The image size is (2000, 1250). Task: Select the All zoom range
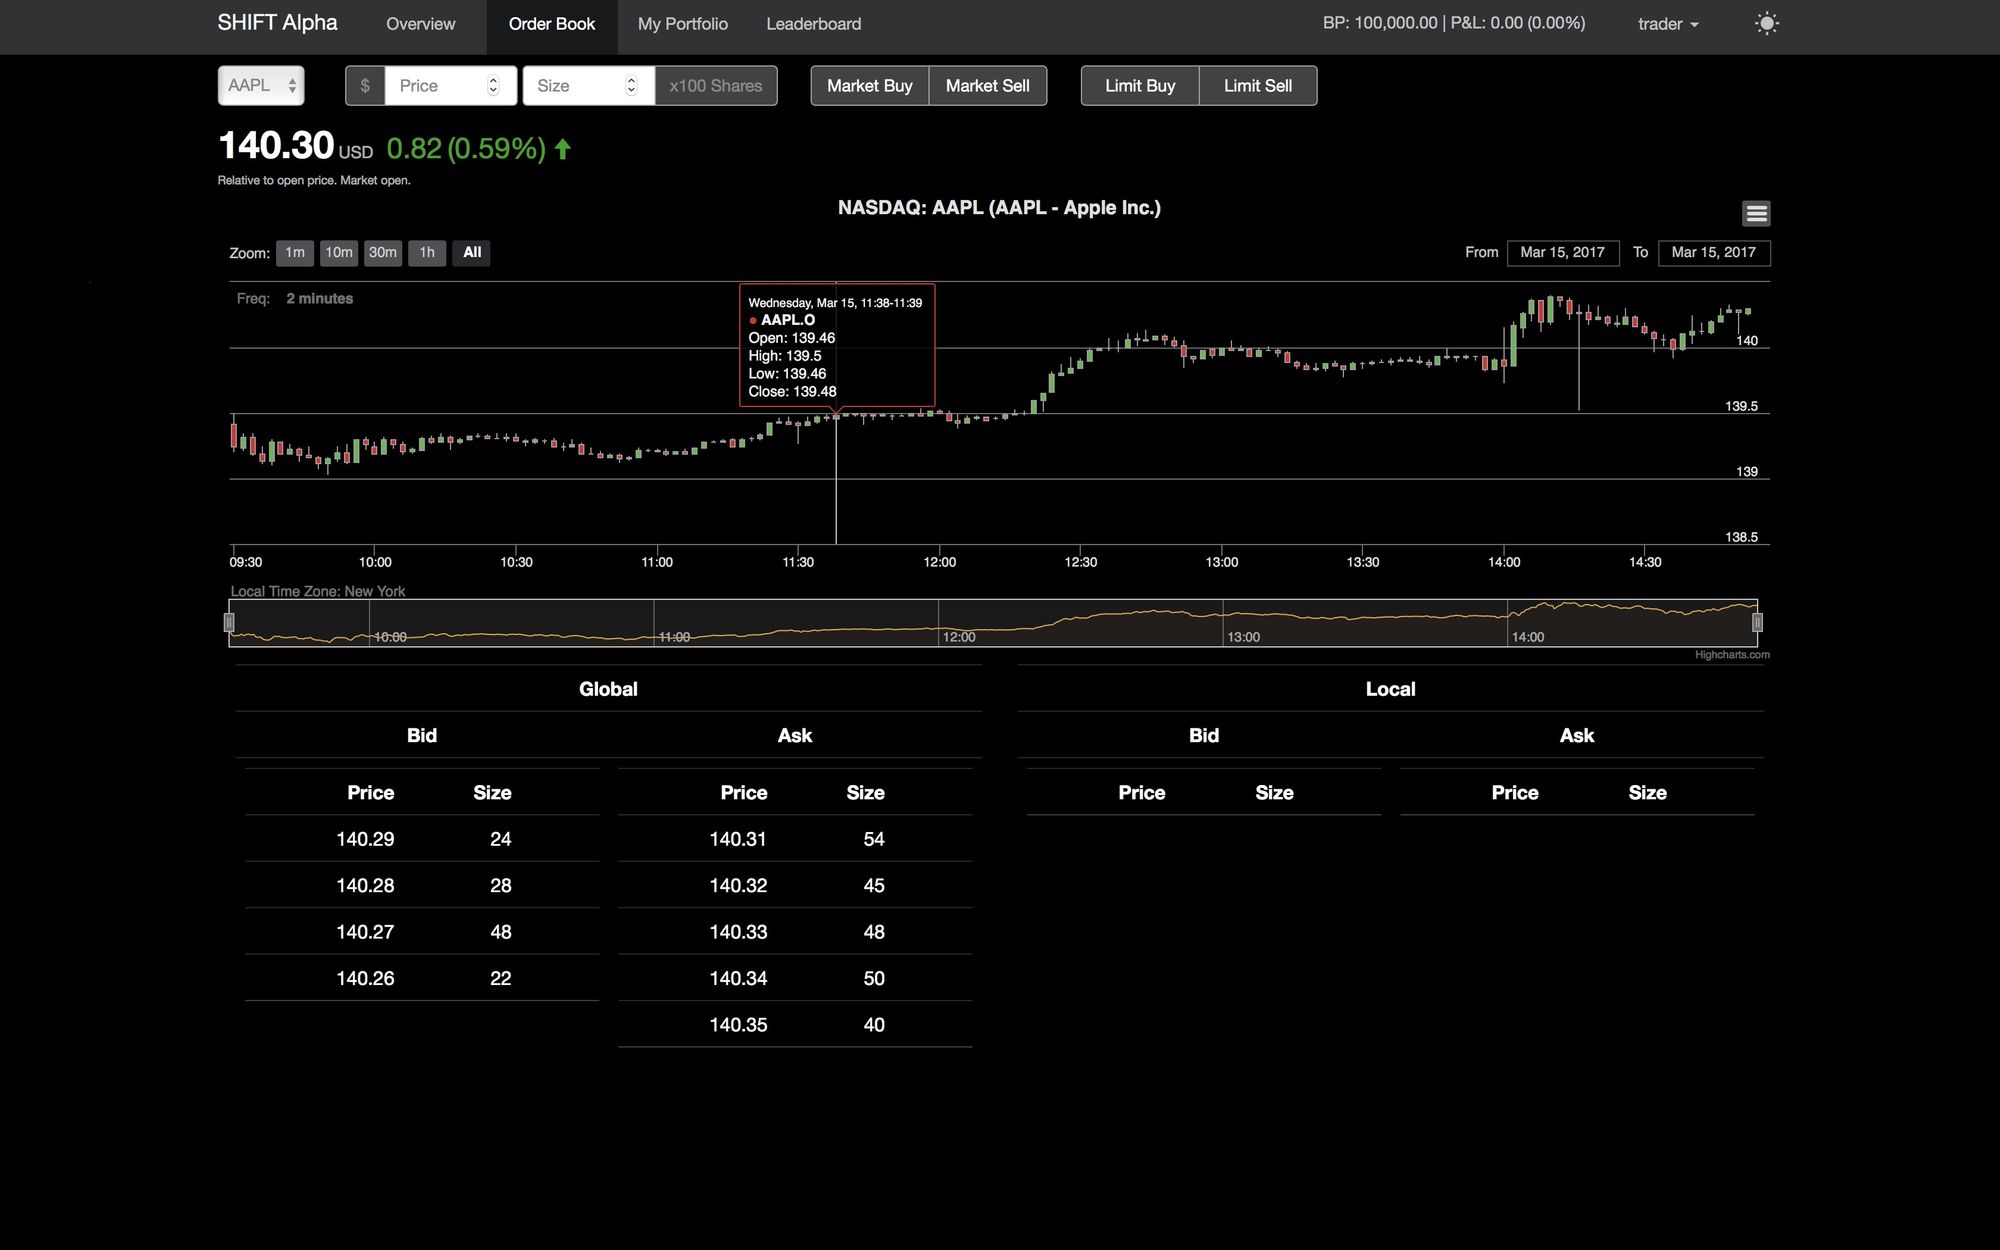(472, 253)
